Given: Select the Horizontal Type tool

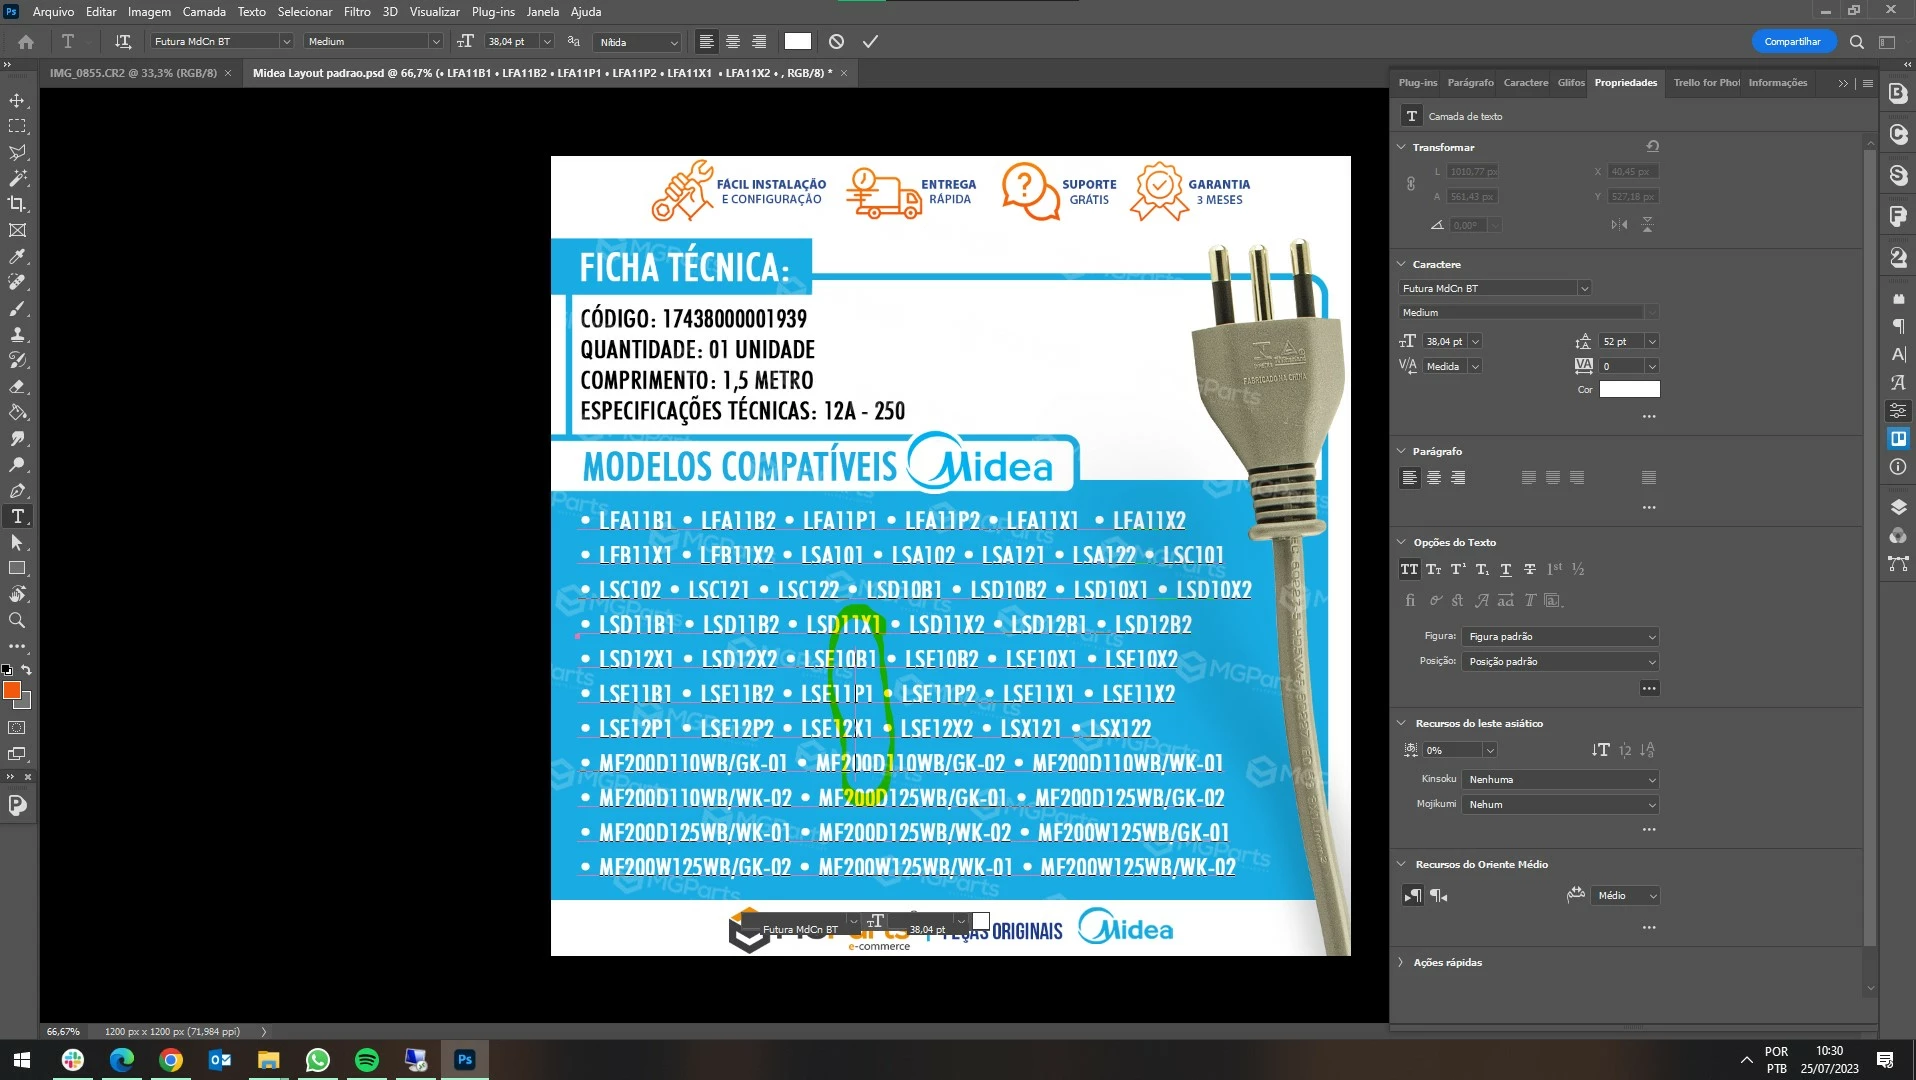Looking at the screenshot, I should [x=17, y=517].
